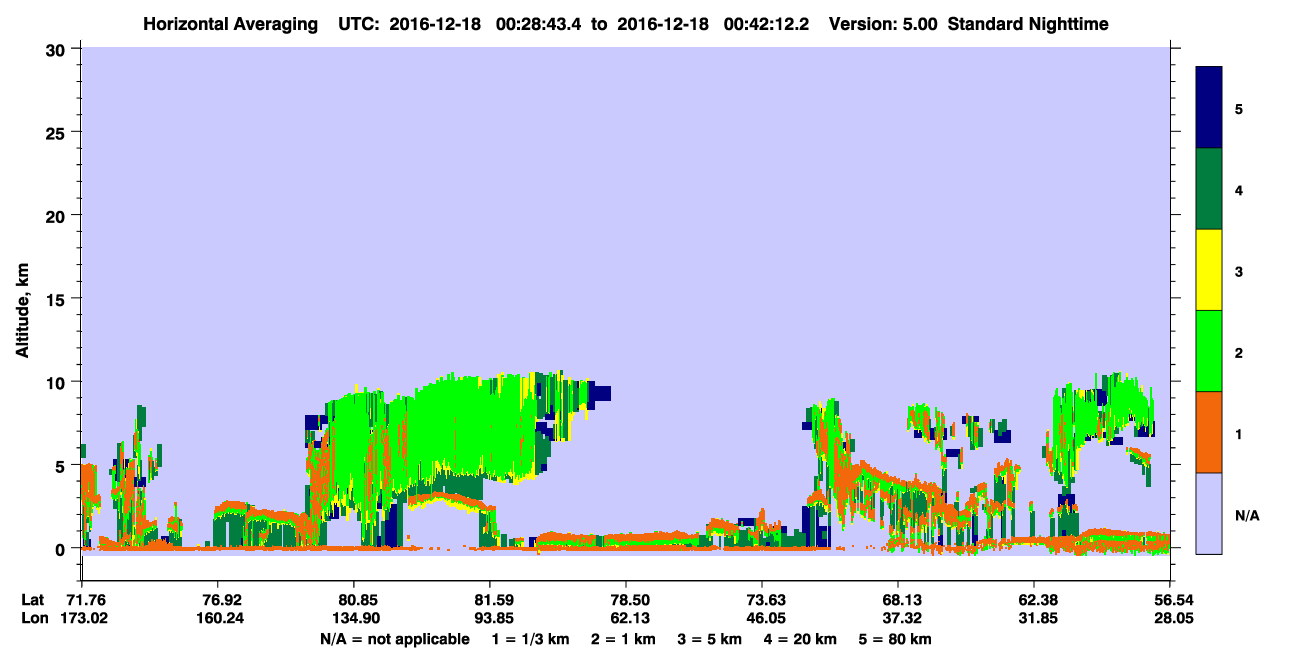Click the colorbar label N/A

click(1247, 516)
